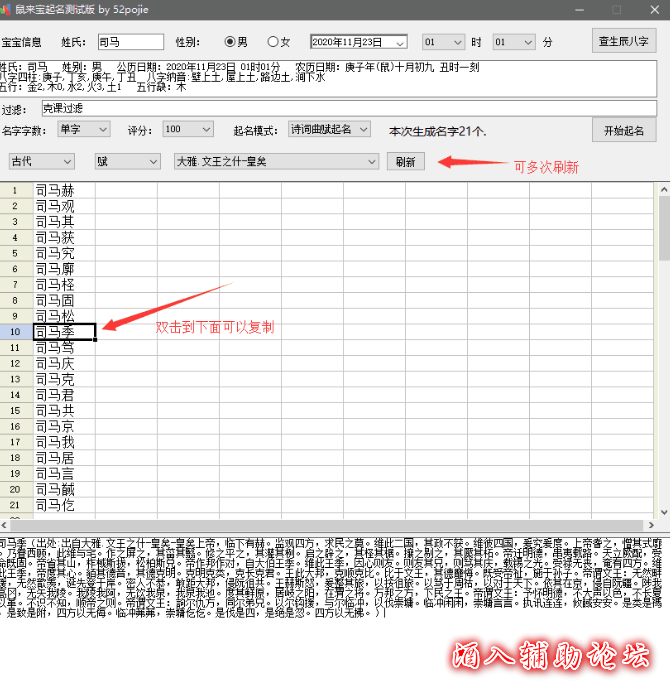Image resolution: width=670 pixels, height=688 pixels.
Task: Minimize the window
Action: 580,10
